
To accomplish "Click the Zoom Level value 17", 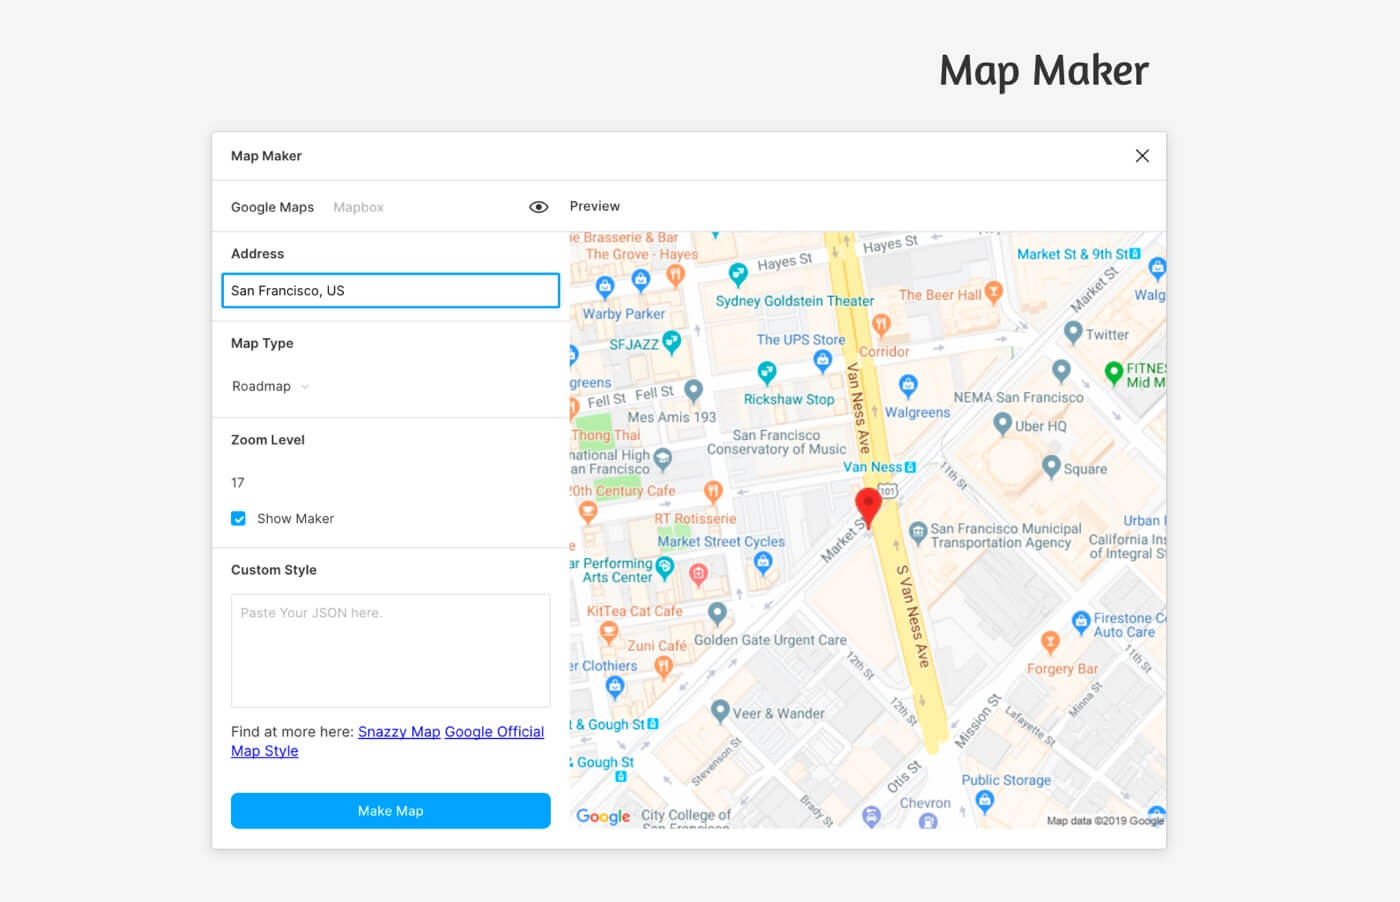I will (238, 482).
